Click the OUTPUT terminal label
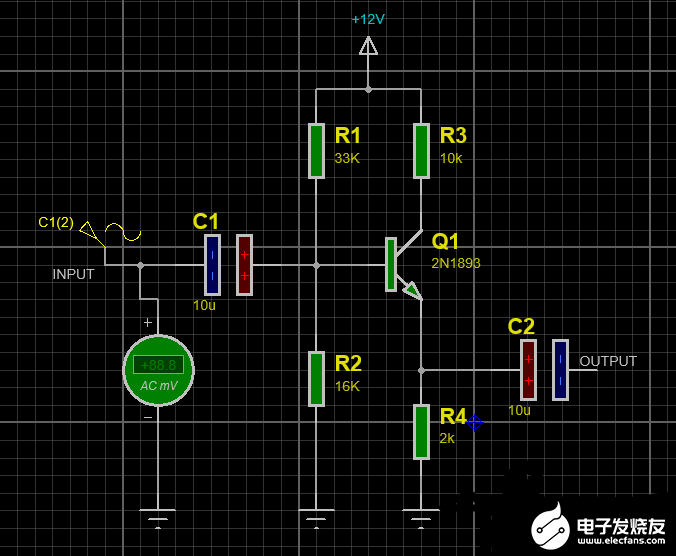Viewport: 676px width, 556px height. coord(608,361)
